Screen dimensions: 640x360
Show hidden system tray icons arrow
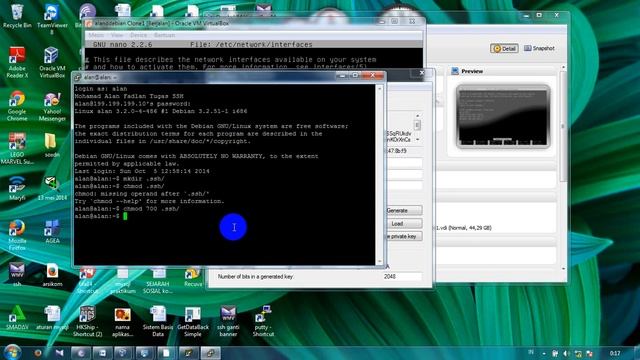pyautogui.click(x=544, y=353)
